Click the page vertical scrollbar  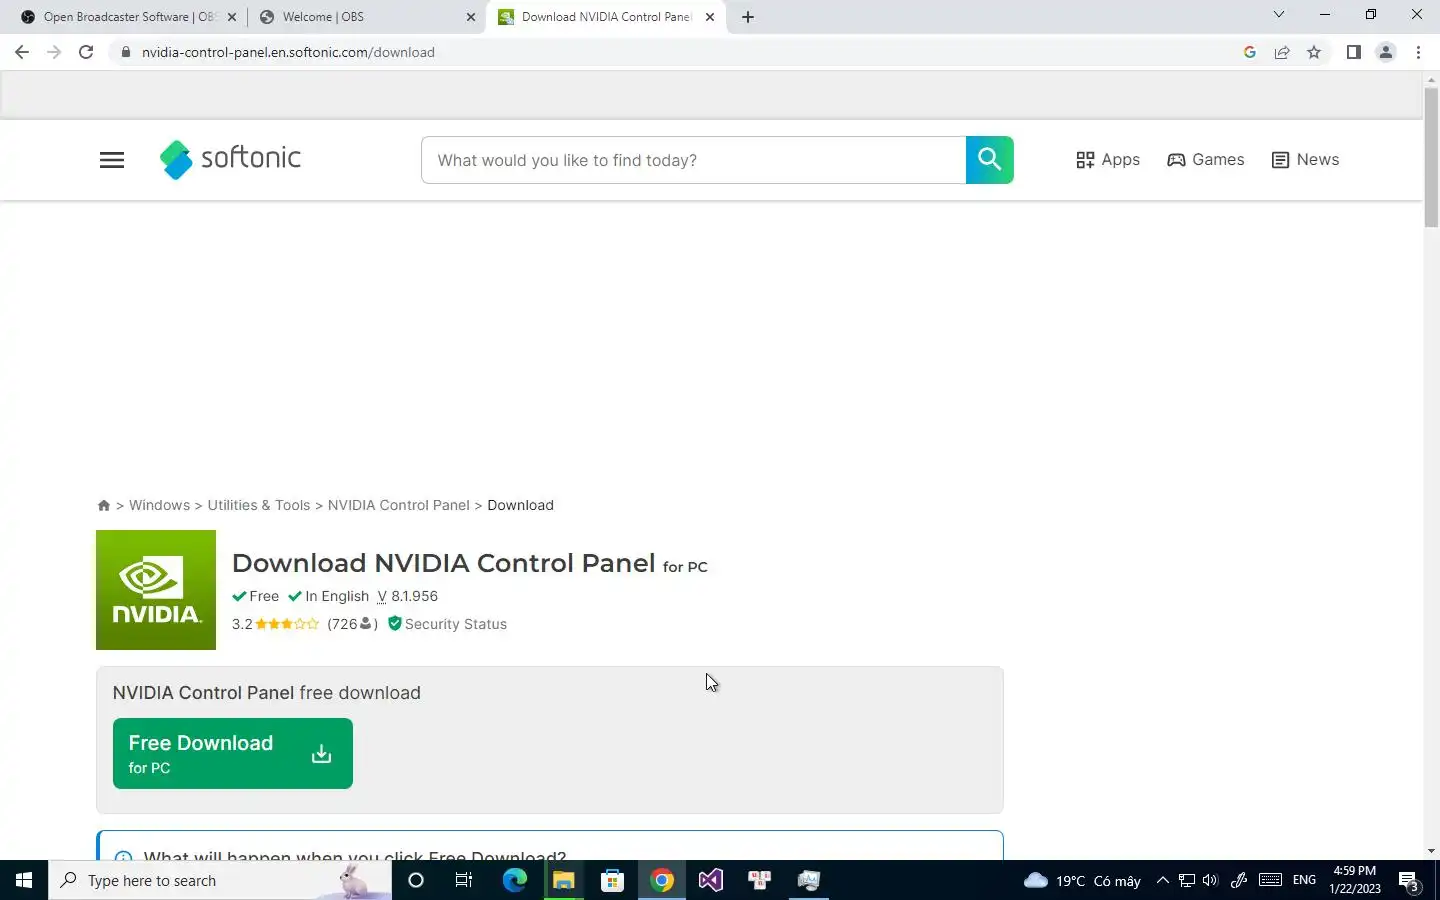1431,160
